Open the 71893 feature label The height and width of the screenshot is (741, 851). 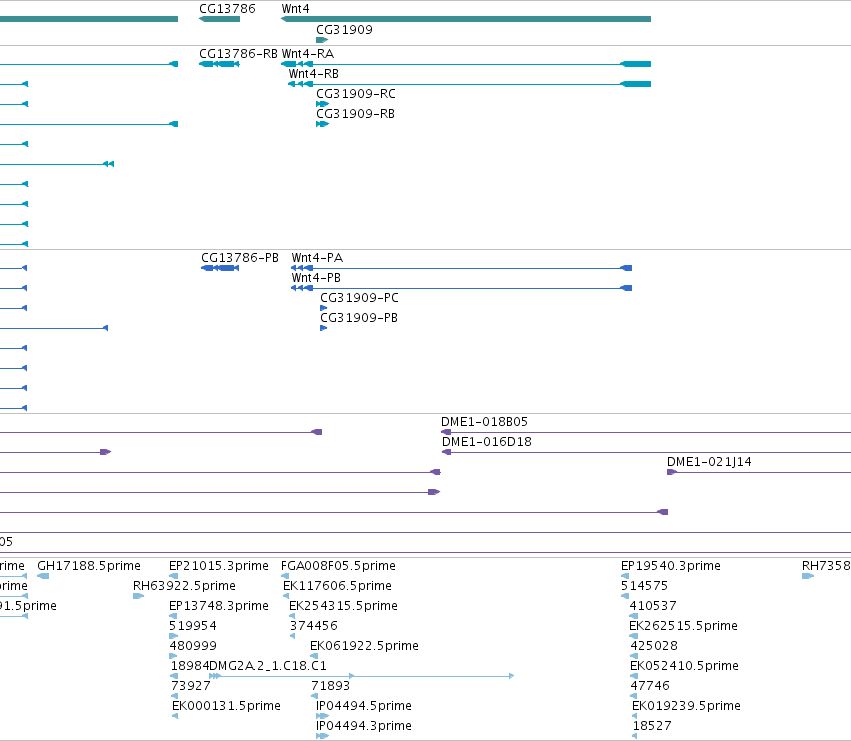(331, 686)
